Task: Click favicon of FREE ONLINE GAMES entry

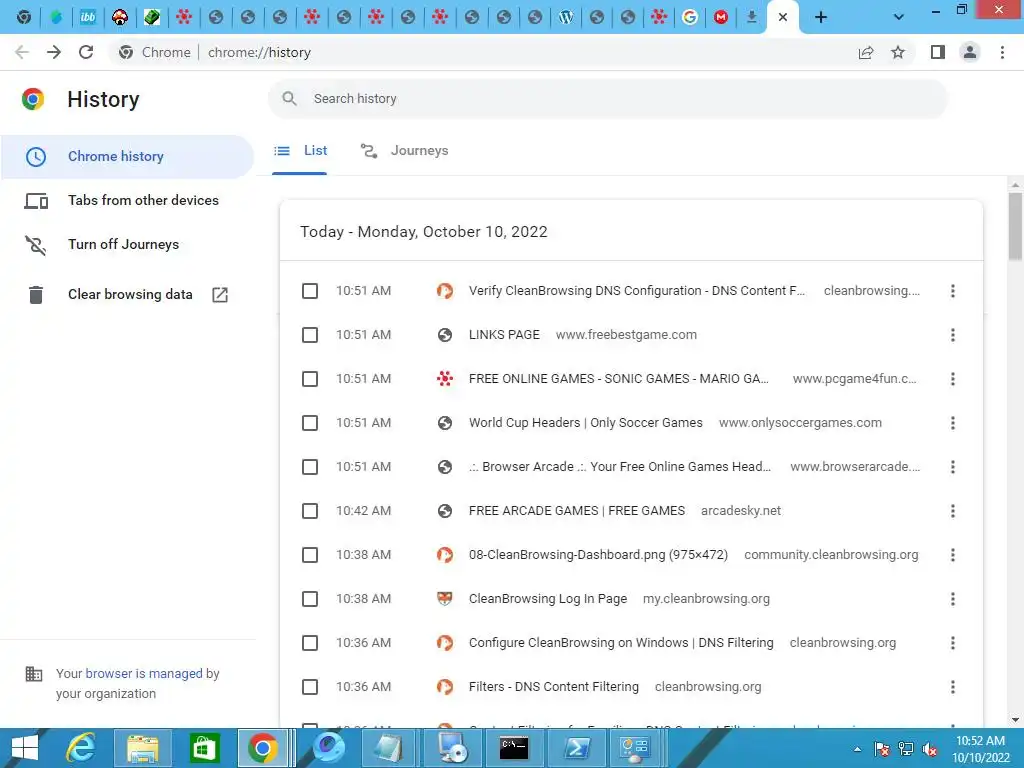Action: 445,379
